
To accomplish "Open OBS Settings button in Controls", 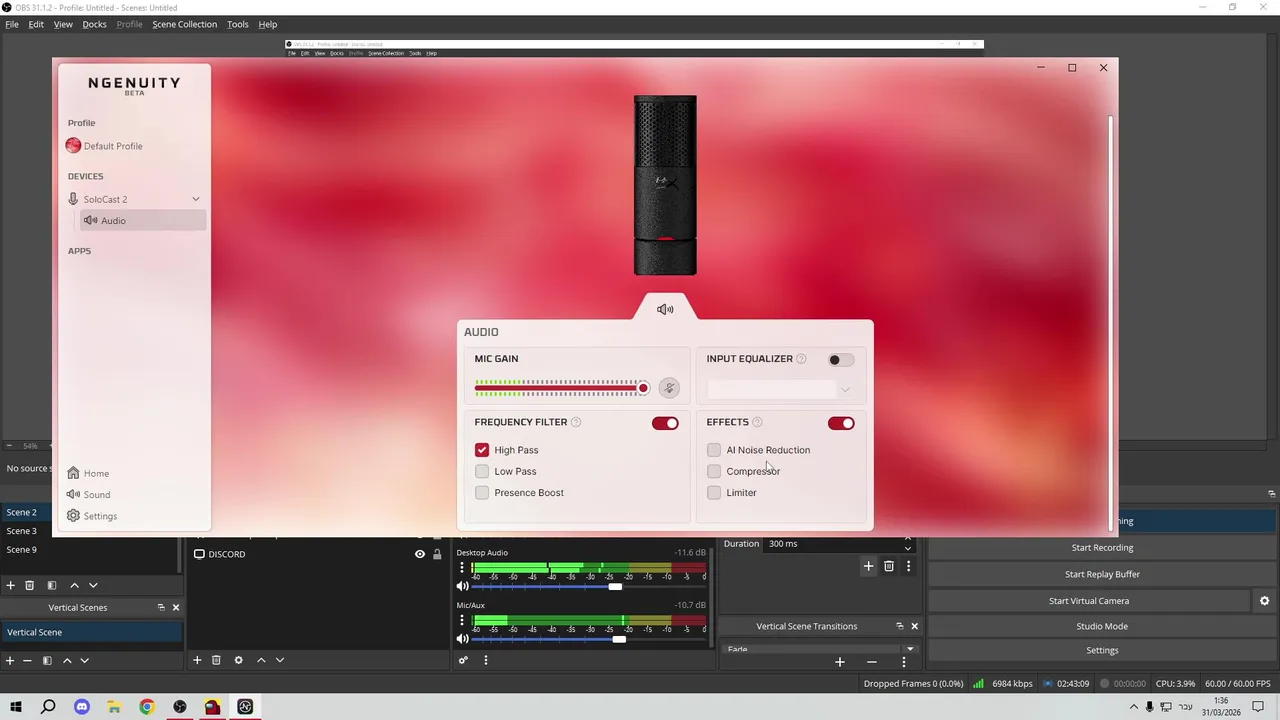I will click(x=1102, y=650).
